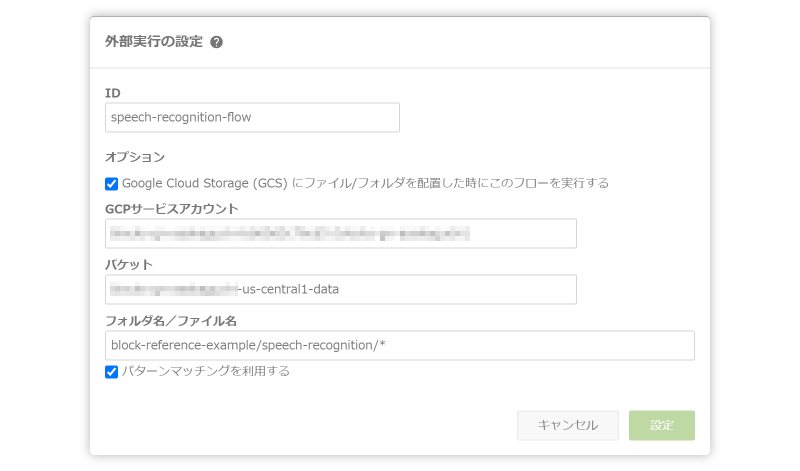Click inside the バケット input field
800x471 pixels.
pyautogui.click(x=341, y=289)
